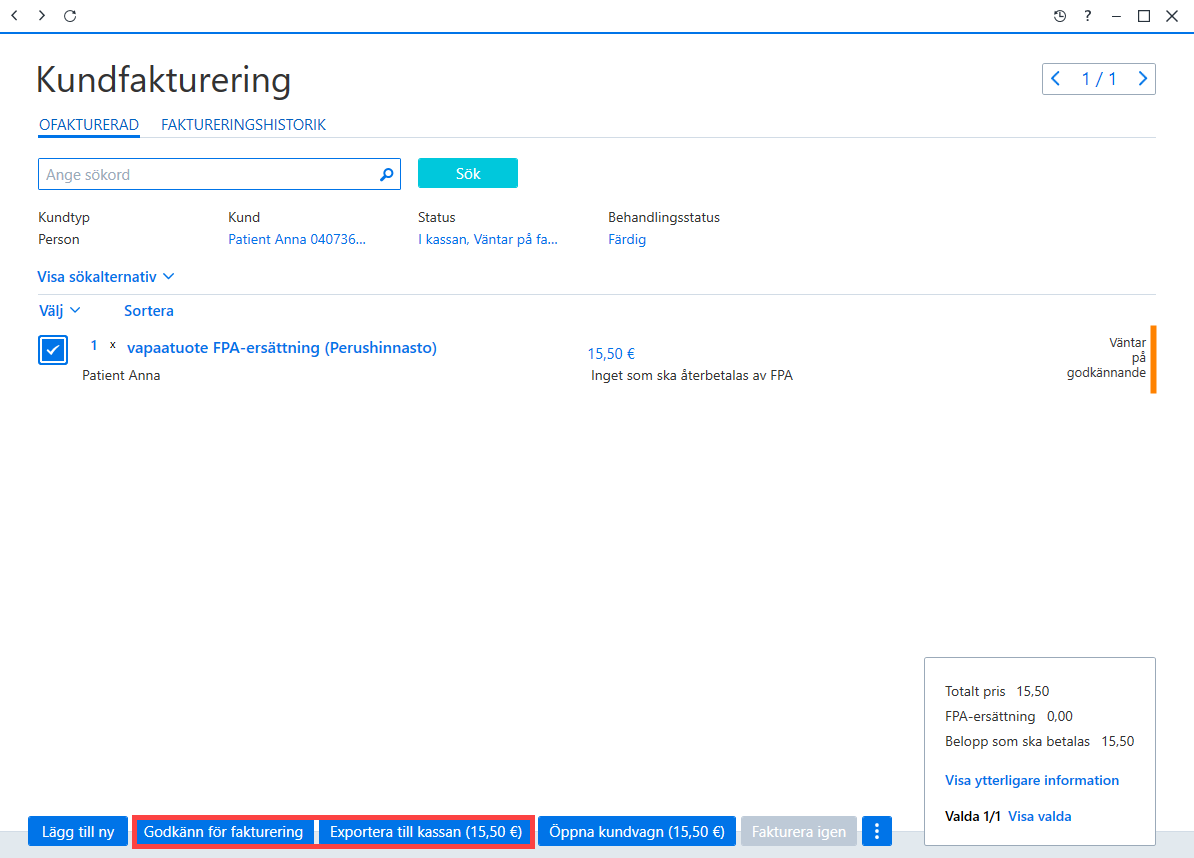Click the Färdig treatment status value
Image resolution: width=1194 pixels, height=858 pixels.
pyautogui.click(x=627, y=239)
